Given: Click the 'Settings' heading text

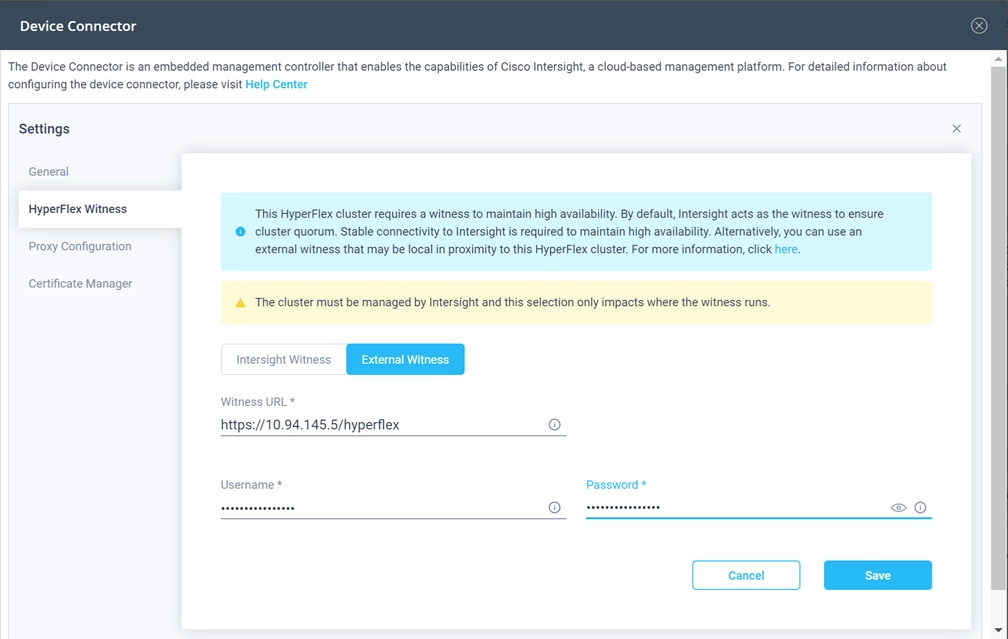Looking at the screenshot, I should [x=44, y=129].
